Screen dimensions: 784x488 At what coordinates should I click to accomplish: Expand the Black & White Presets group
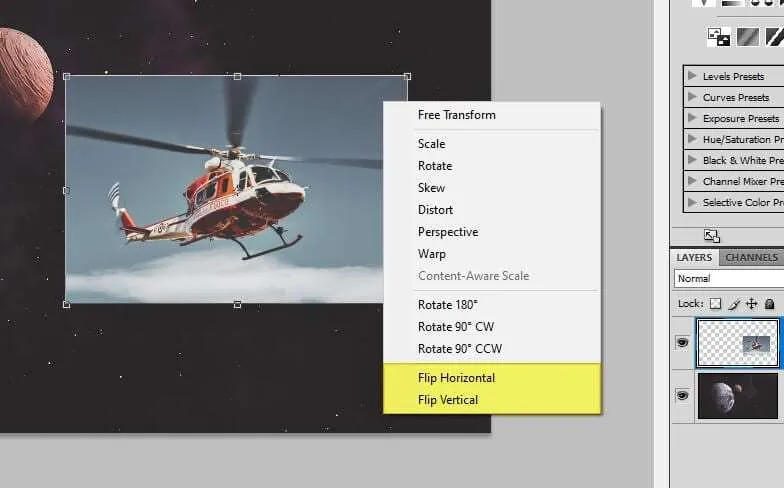(x=692, y=160)
